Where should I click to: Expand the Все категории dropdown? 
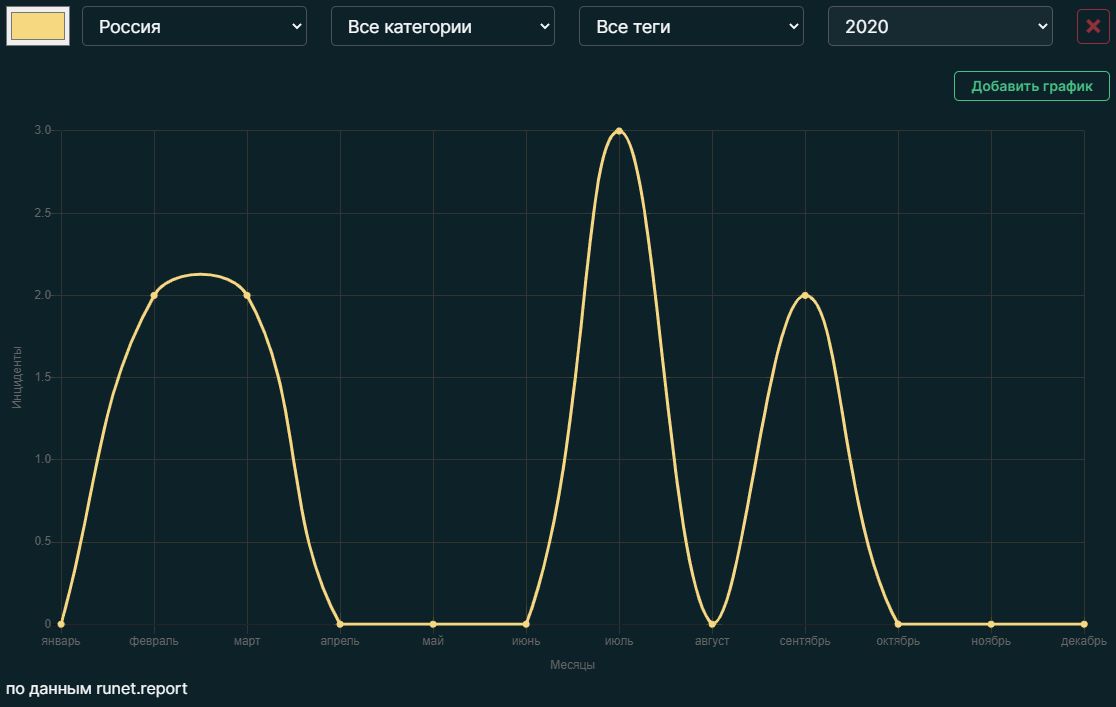pos(442,27)
